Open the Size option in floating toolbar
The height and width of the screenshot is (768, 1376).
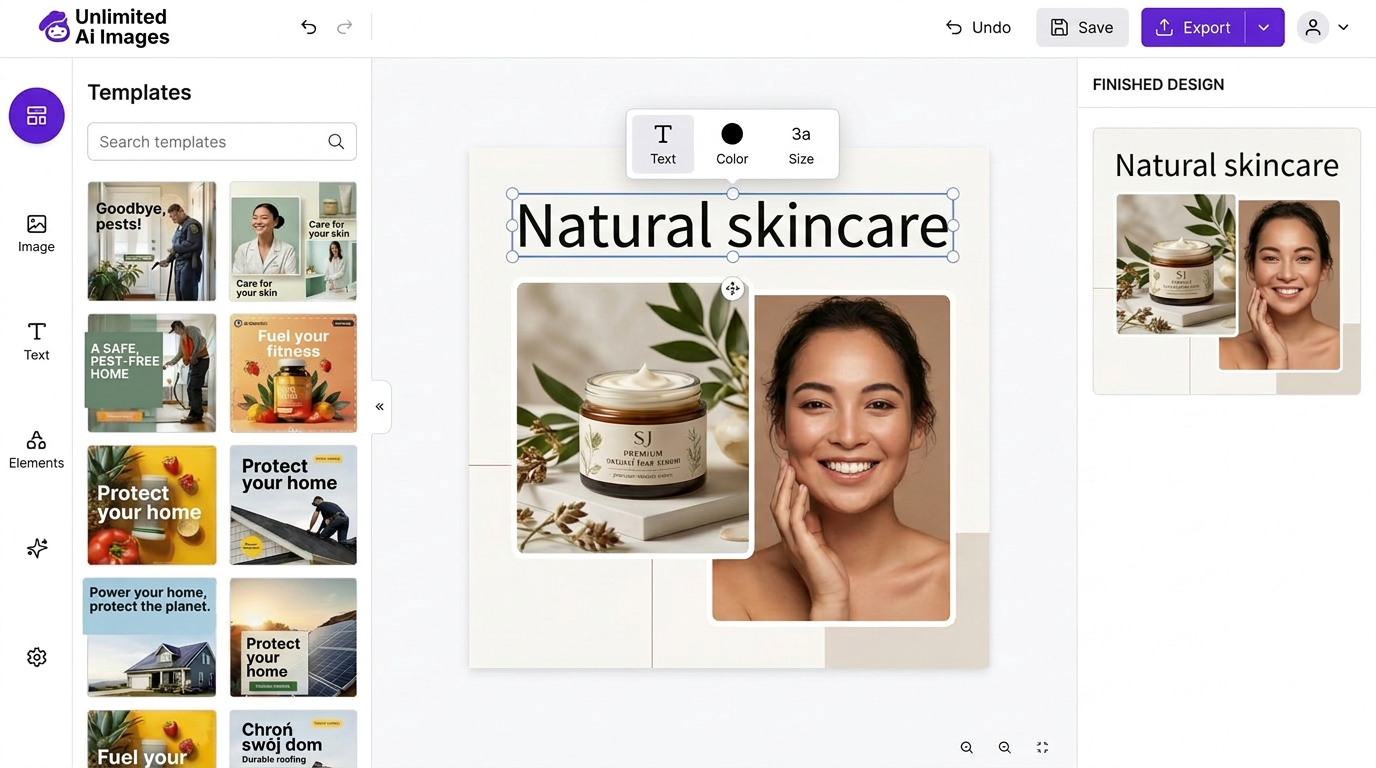click(801, 144)
